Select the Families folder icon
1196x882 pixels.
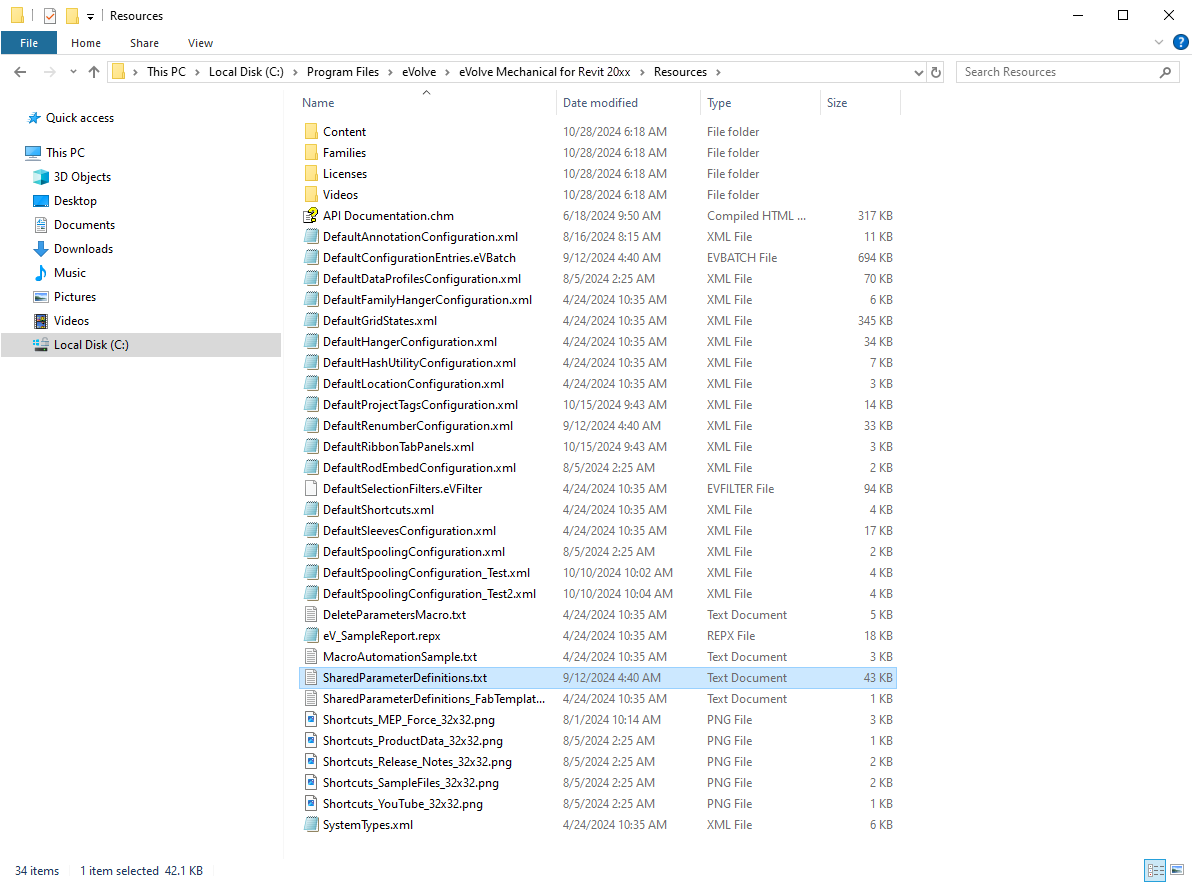pyautogui.click(x=310, y=153)
